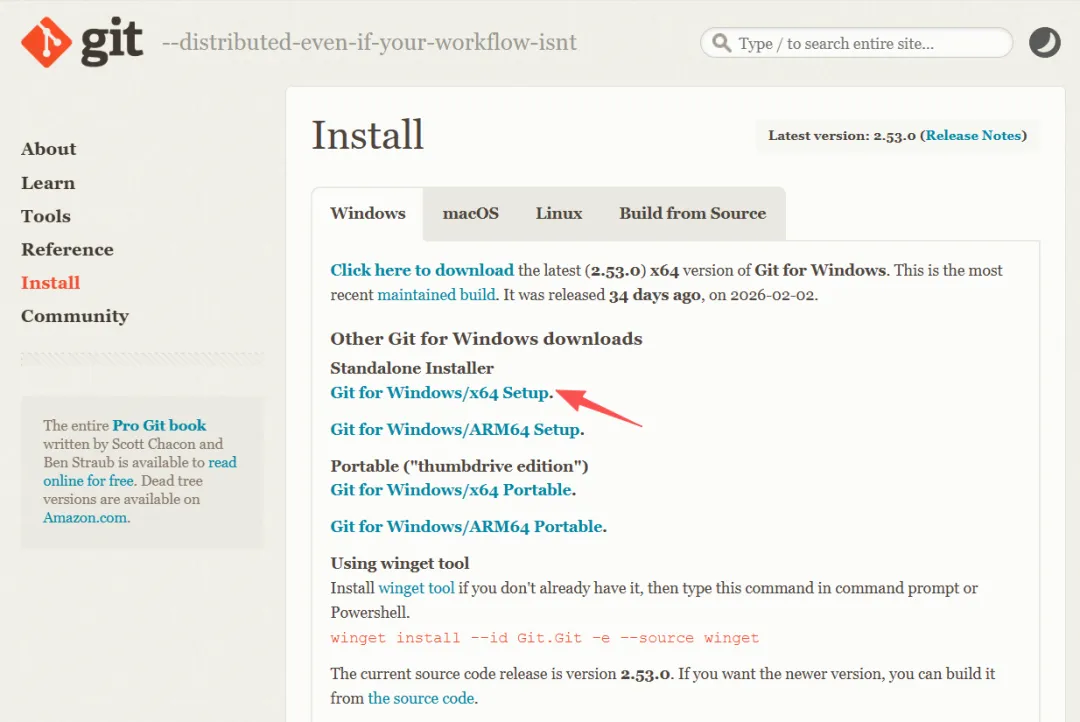Click the 'read online for free' link
Image resolution: width=1080 pixels, height=722 pixels.
coord(140,471)
